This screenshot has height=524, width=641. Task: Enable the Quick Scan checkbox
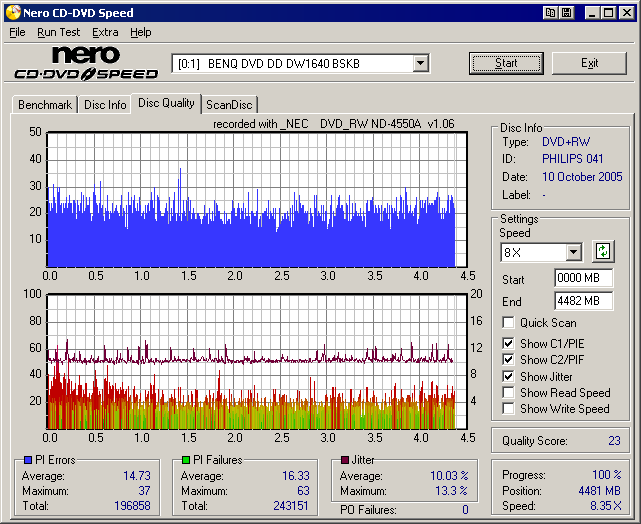(x=508, y=323)
